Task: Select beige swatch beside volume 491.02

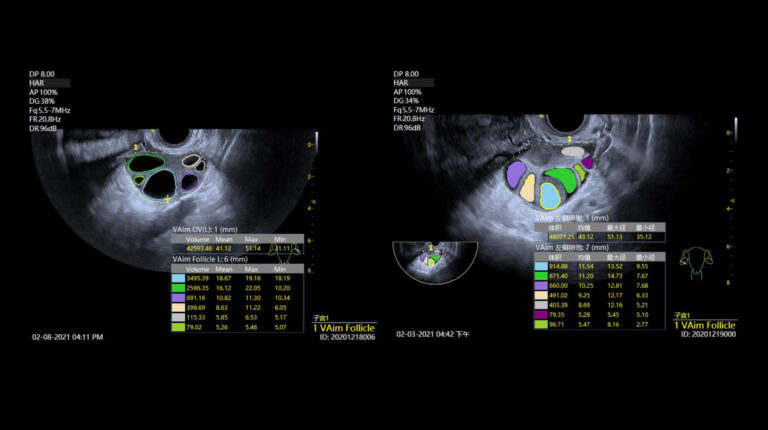Action: click(x=541, y=295)
